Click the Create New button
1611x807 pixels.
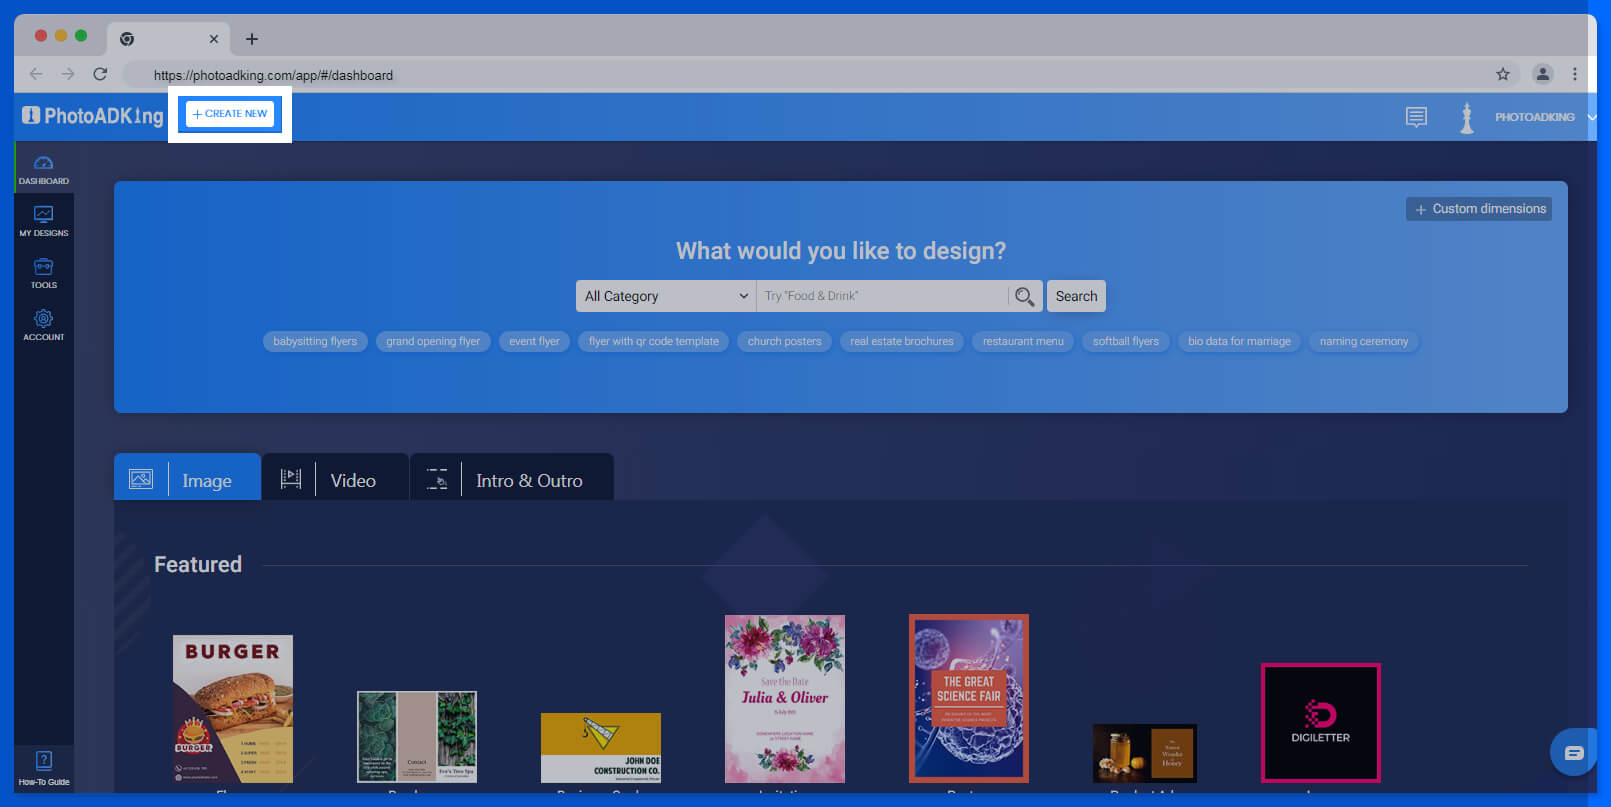(x=230, y=114)
